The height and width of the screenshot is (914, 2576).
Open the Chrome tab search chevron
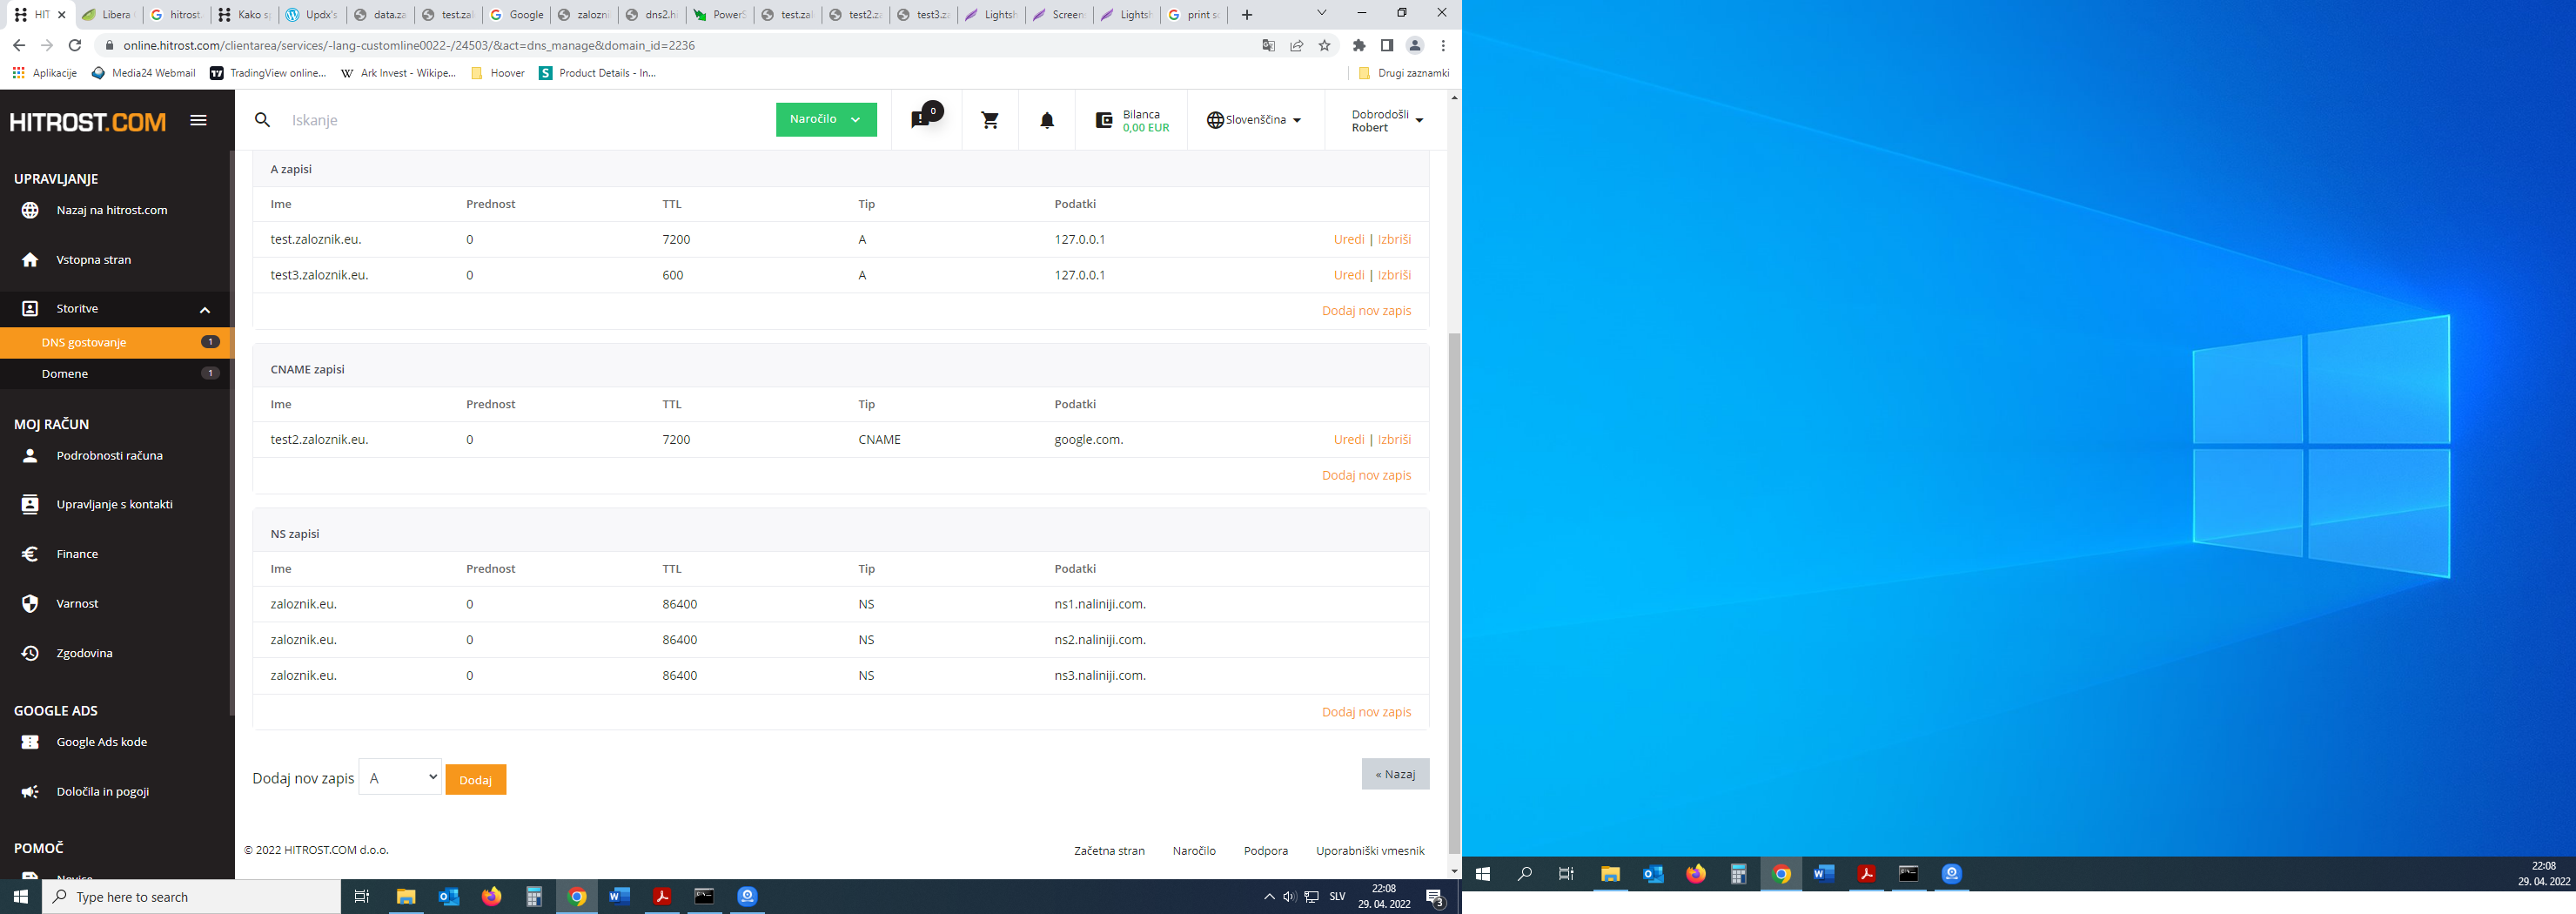coord(1321,13)
